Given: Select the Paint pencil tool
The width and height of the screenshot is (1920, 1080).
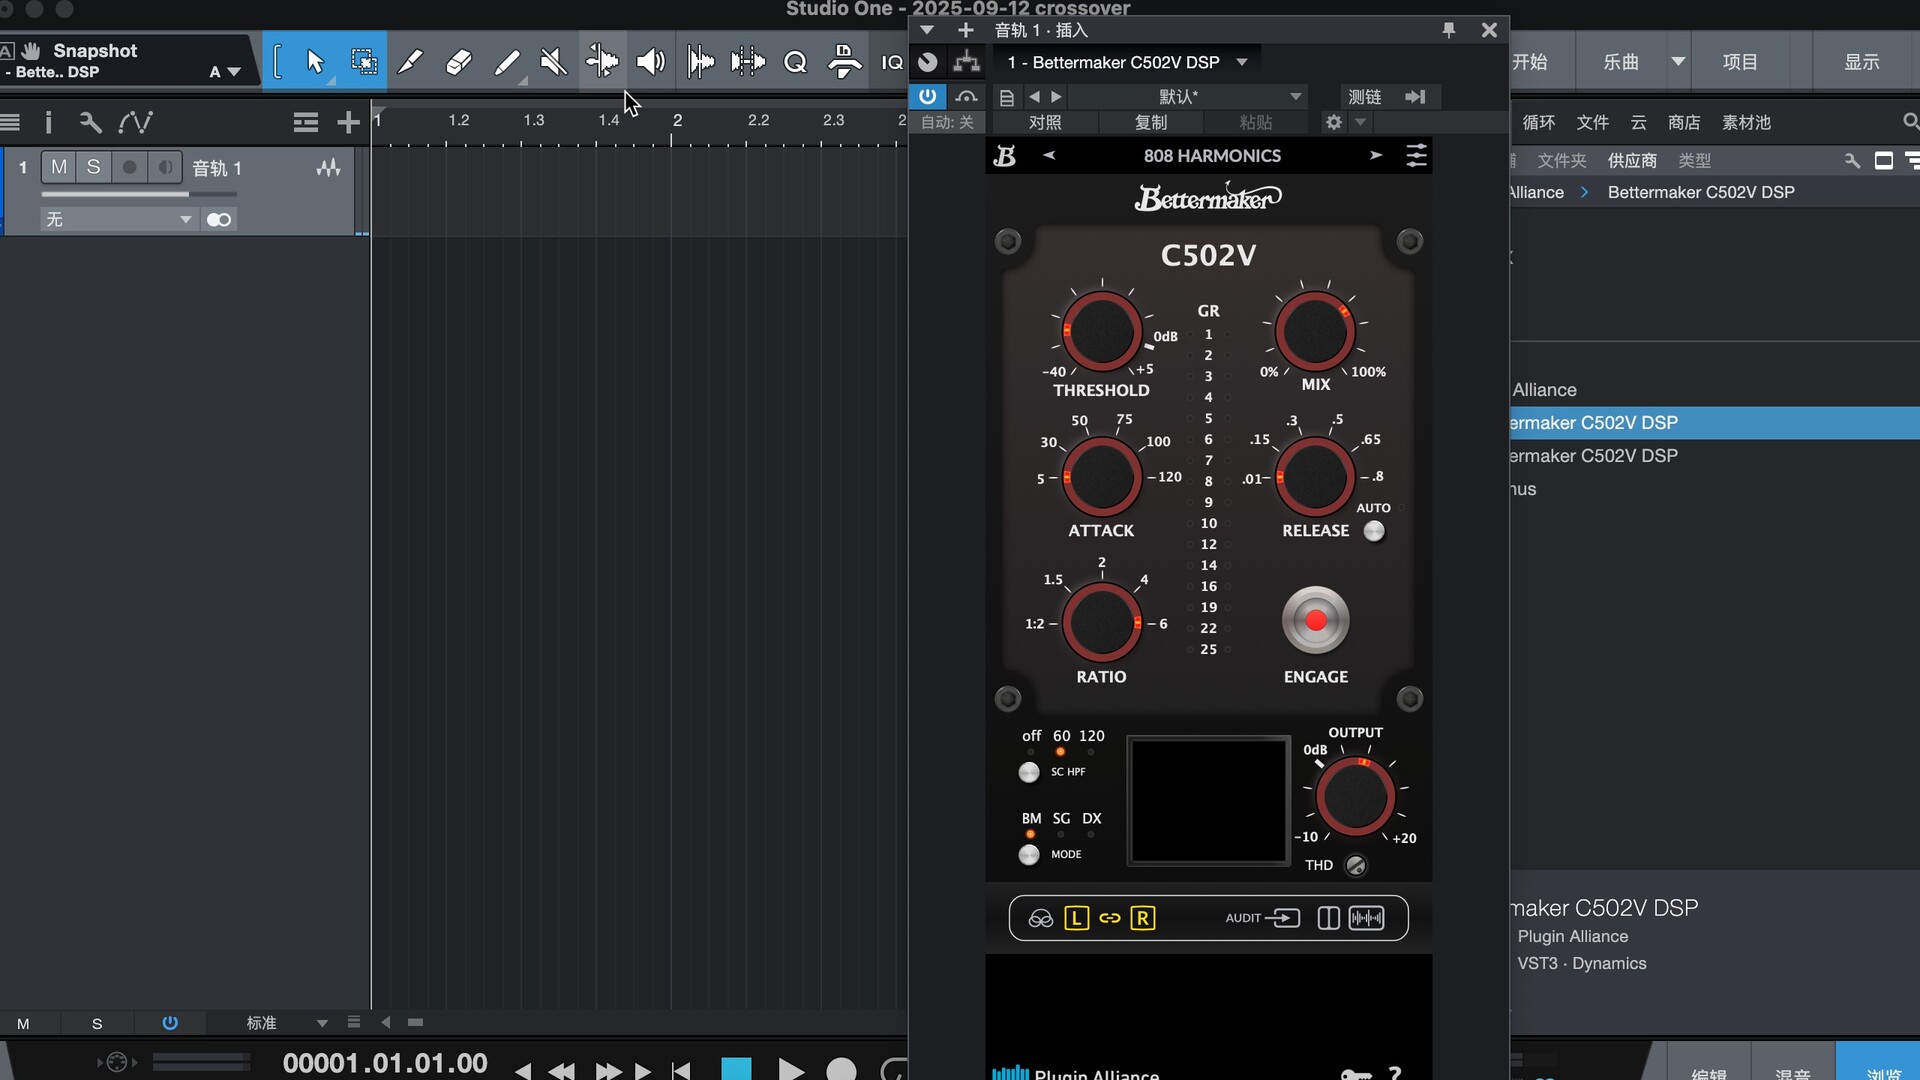Looking at the screenshot, I should coord(507,62).
